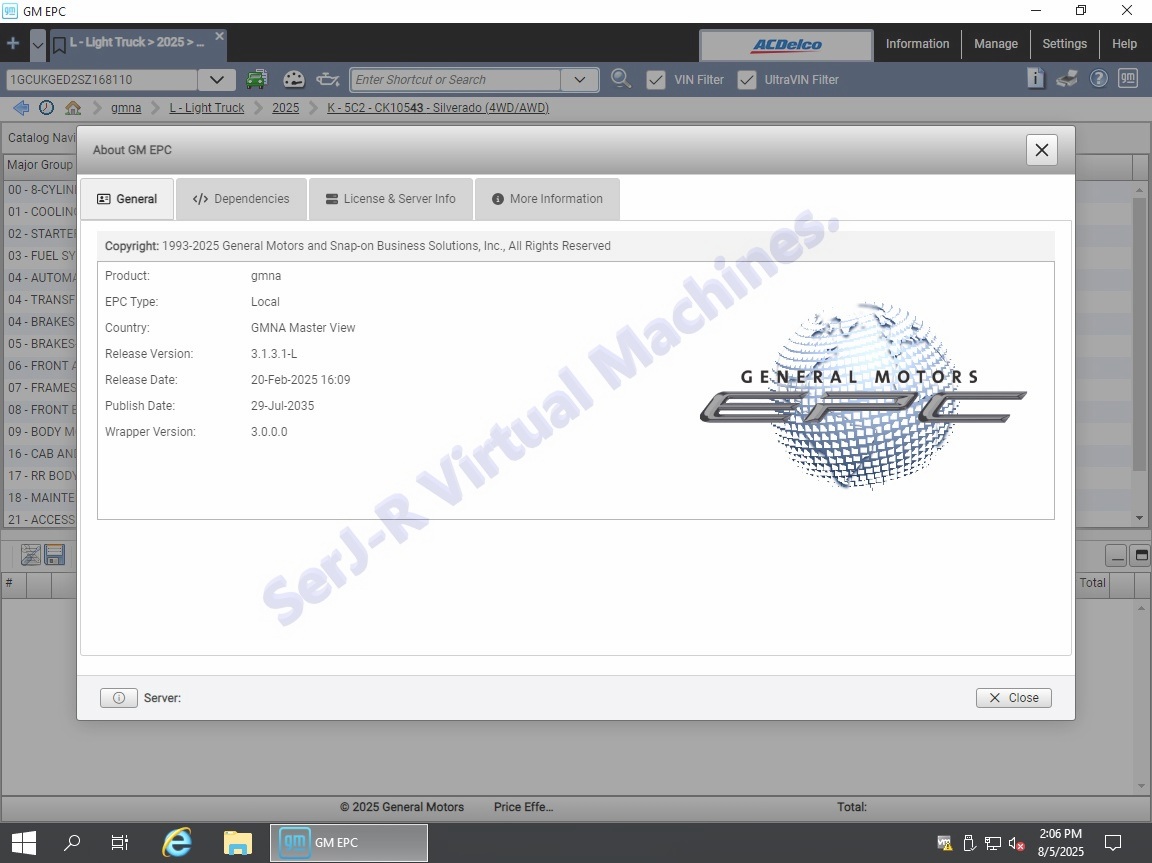
Task: Open the notification center icon
Action: 1113,842
